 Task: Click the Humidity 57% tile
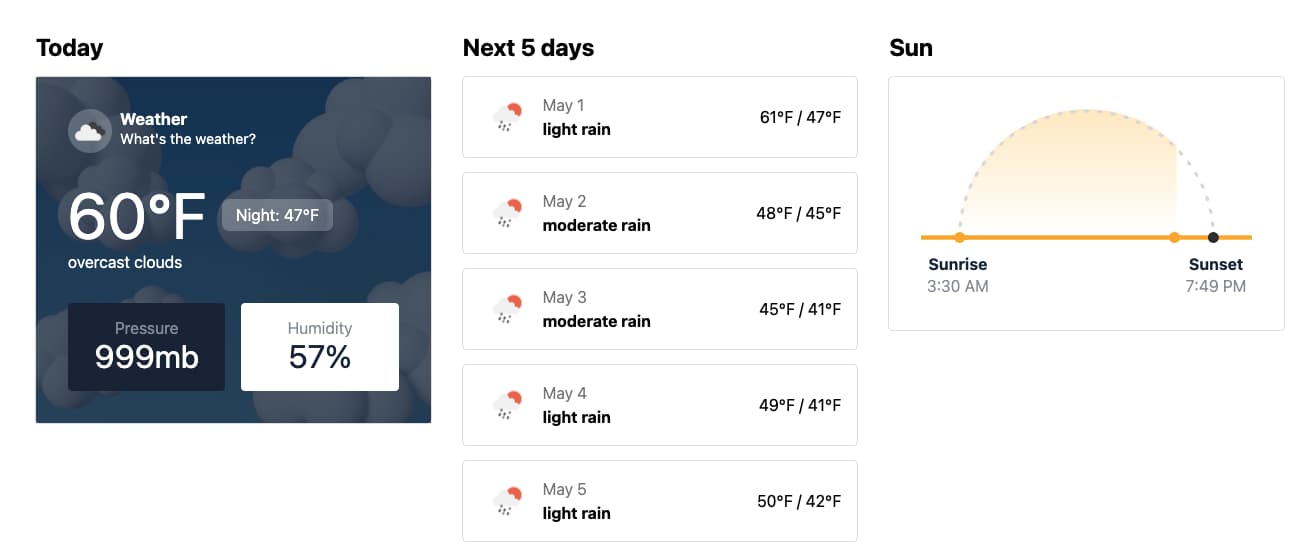click(x=320, y=347)
